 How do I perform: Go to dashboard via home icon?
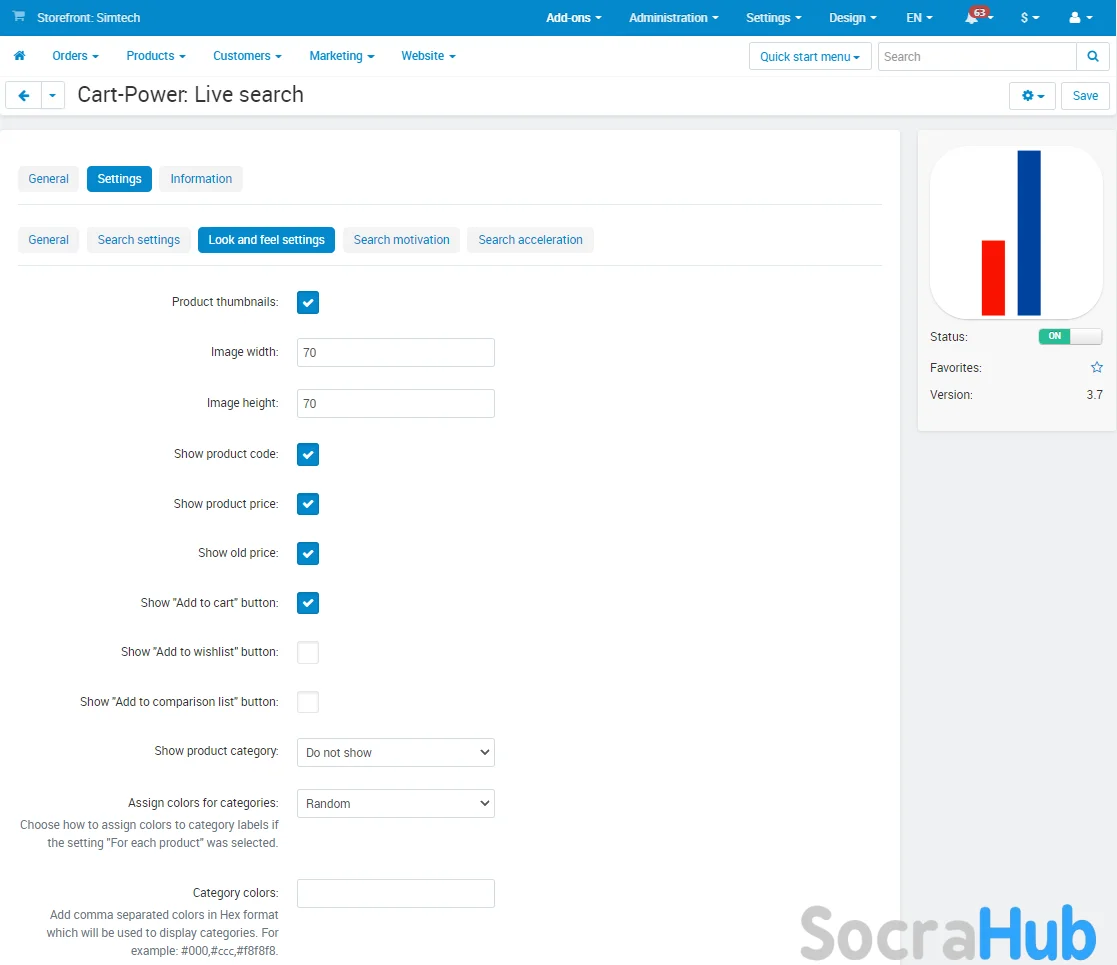click(19, 56)
